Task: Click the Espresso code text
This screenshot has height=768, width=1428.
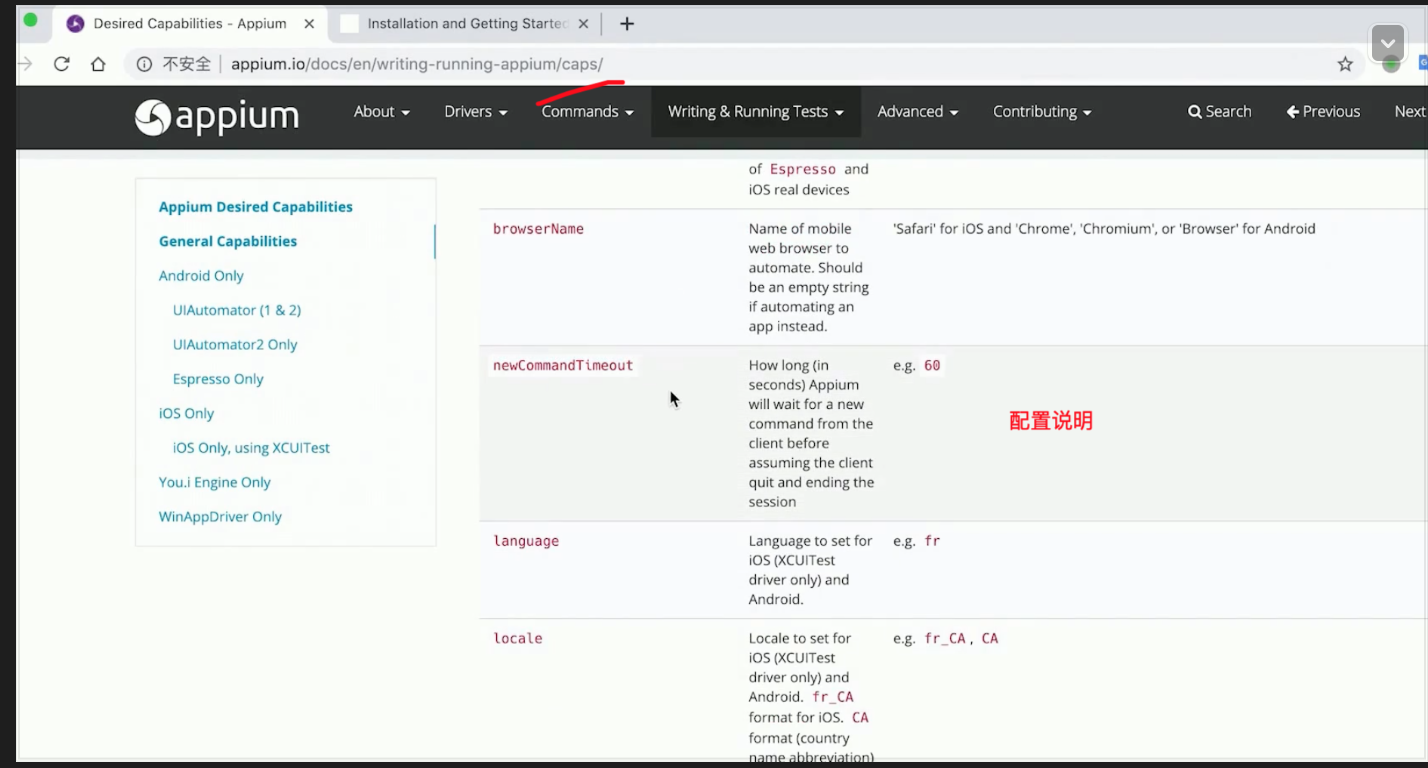Action: pos(802,170)
